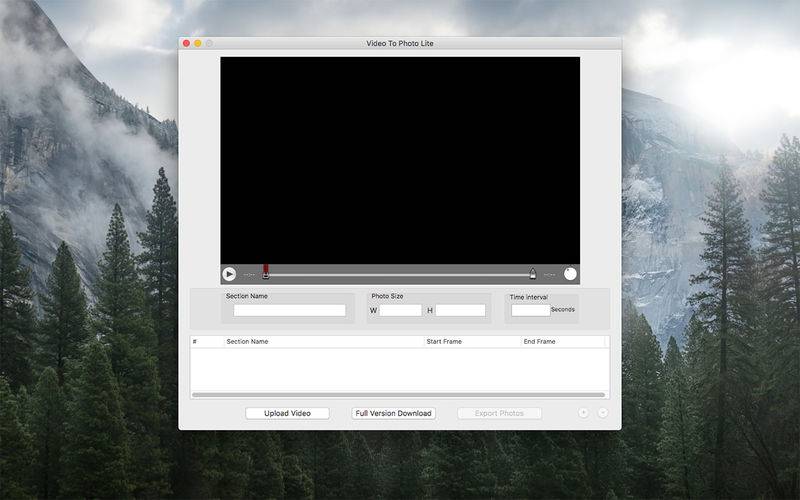The width and height of the screenshot is (800, 500).
Task: Close the Video To Photo Lite window
Action: coord(186,43)
